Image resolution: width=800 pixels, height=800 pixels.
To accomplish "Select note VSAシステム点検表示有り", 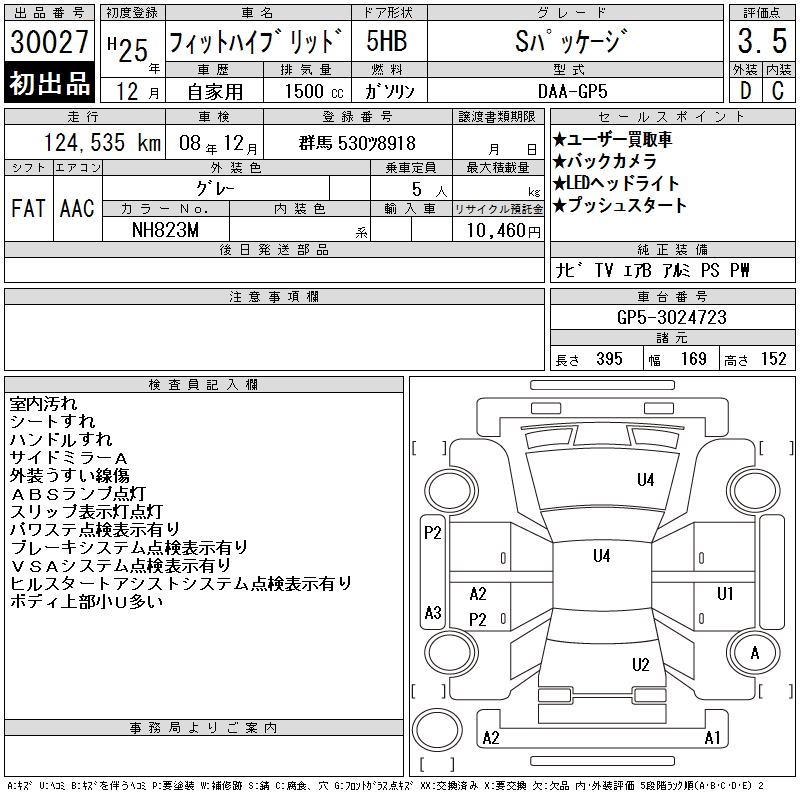I will point(120,565).
